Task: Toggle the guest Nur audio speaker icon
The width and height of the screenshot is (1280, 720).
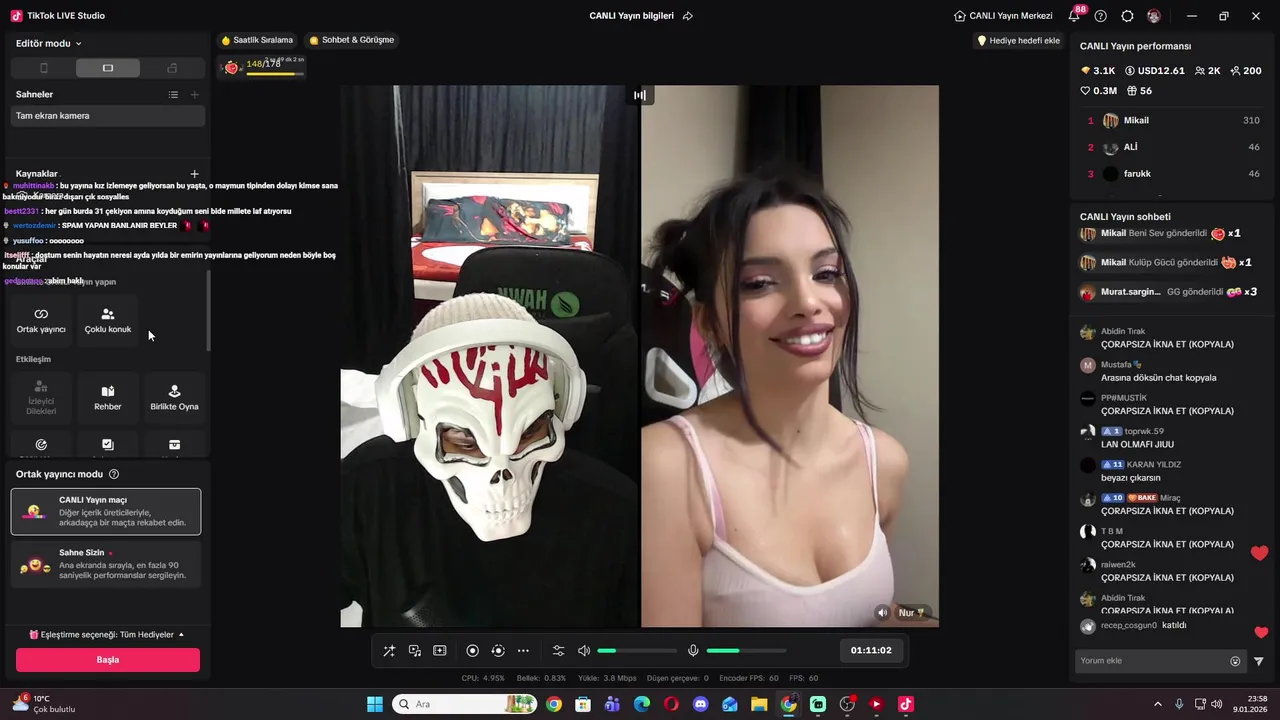Action: point(882,613)
